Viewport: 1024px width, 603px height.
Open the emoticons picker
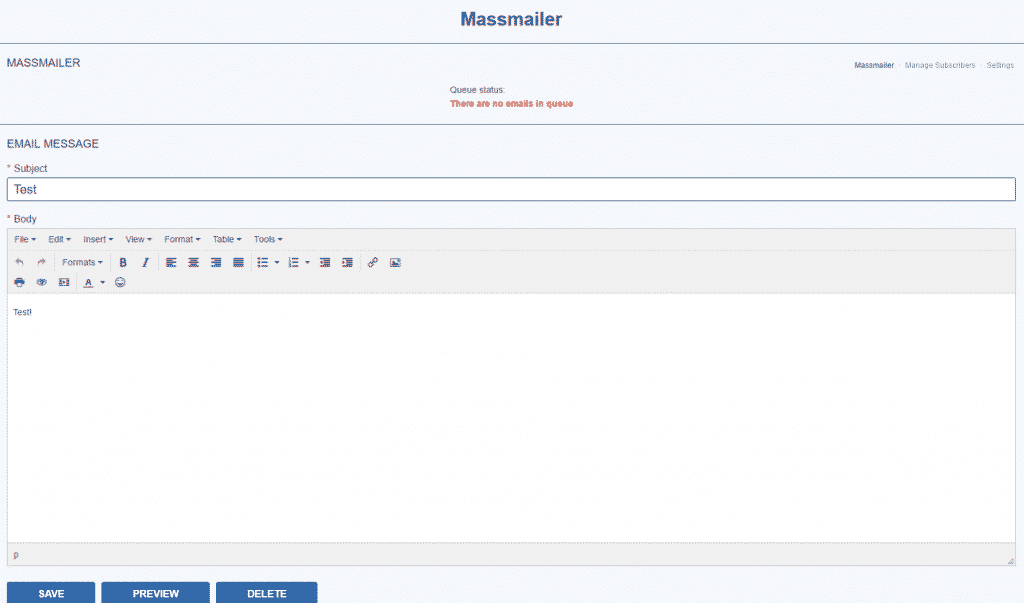[x=120, y=283]
